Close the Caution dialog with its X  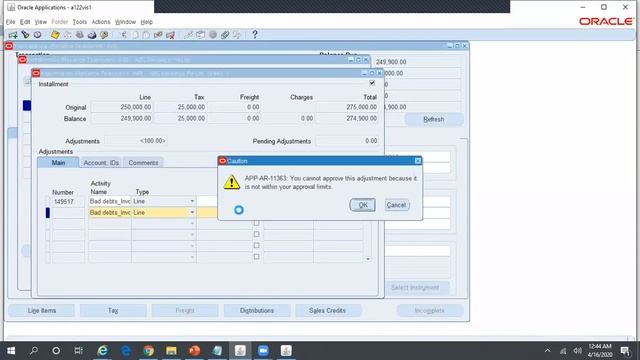pos(418,161)
